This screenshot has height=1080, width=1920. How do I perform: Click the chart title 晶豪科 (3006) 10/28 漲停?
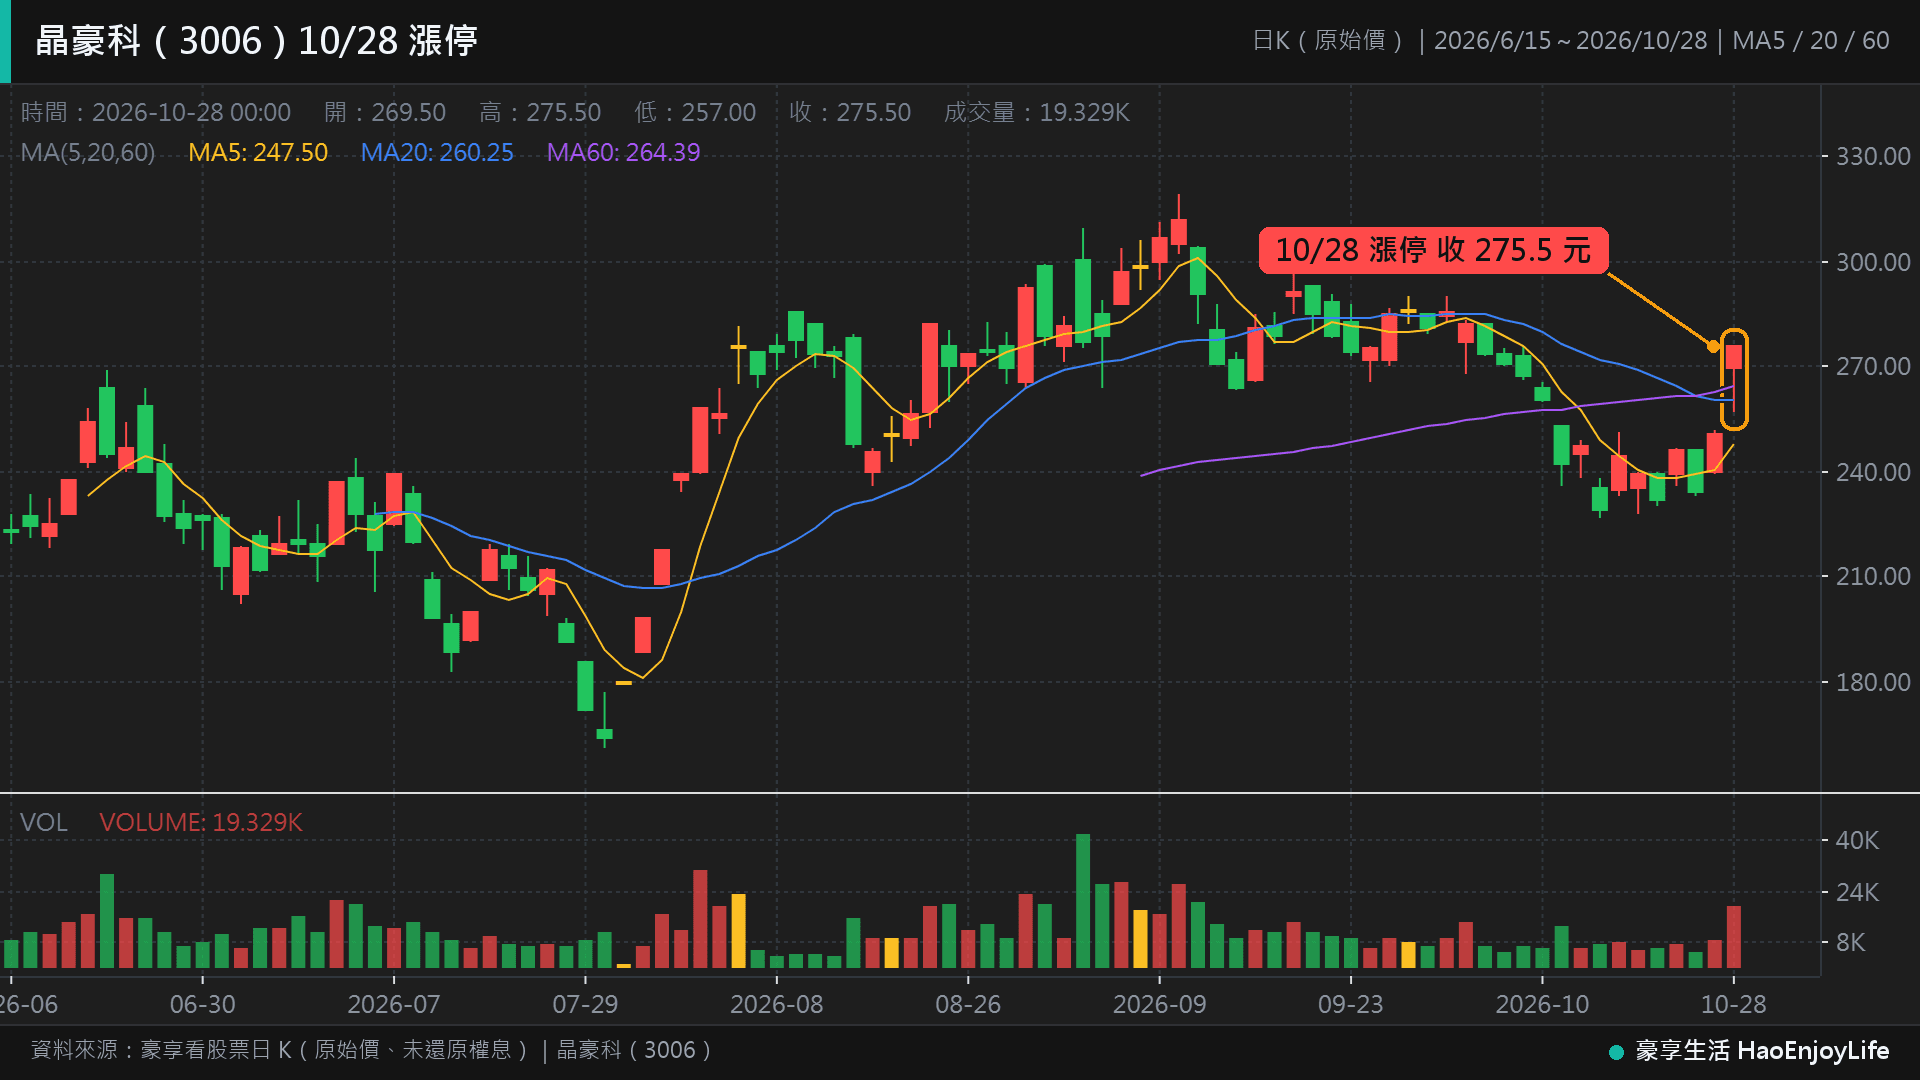[256, 41]
